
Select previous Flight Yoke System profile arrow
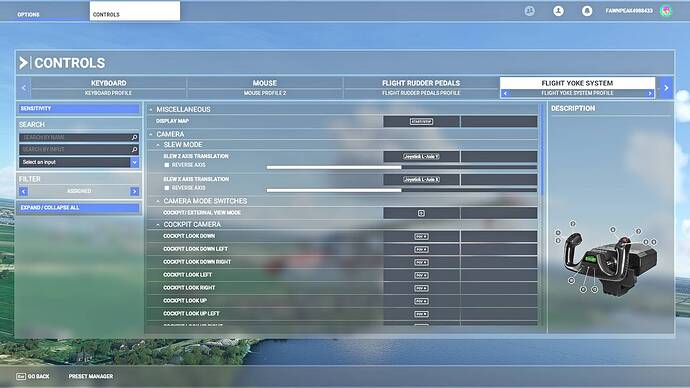(505, 93)
